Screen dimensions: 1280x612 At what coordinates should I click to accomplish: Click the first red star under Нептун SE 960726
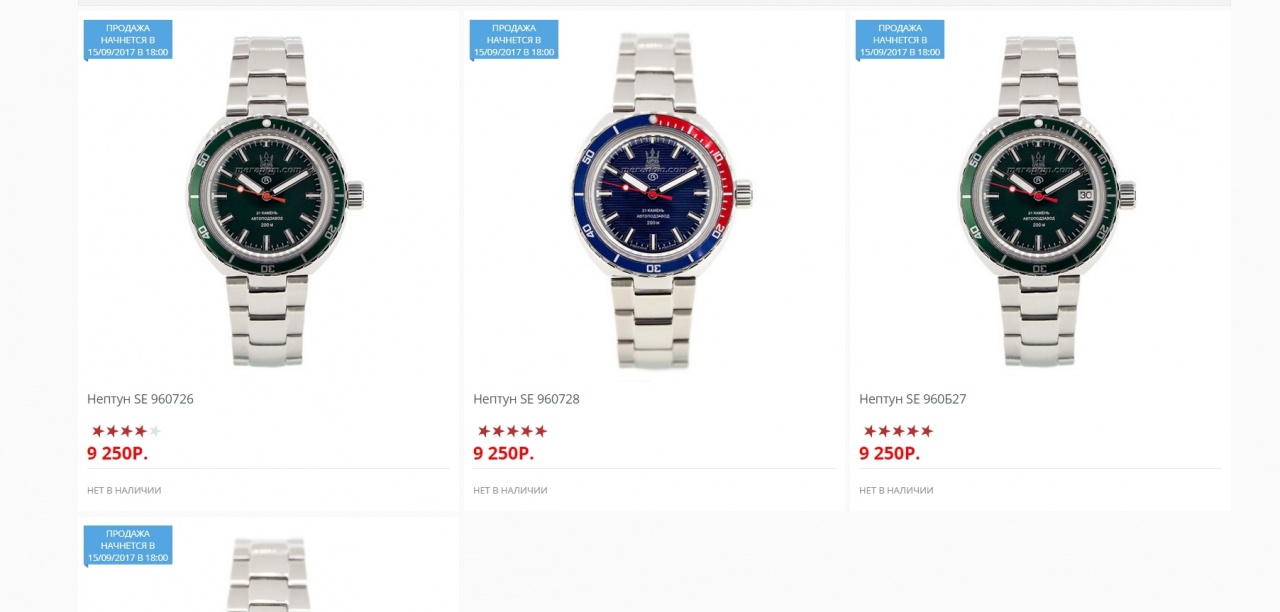click(98, 431)
